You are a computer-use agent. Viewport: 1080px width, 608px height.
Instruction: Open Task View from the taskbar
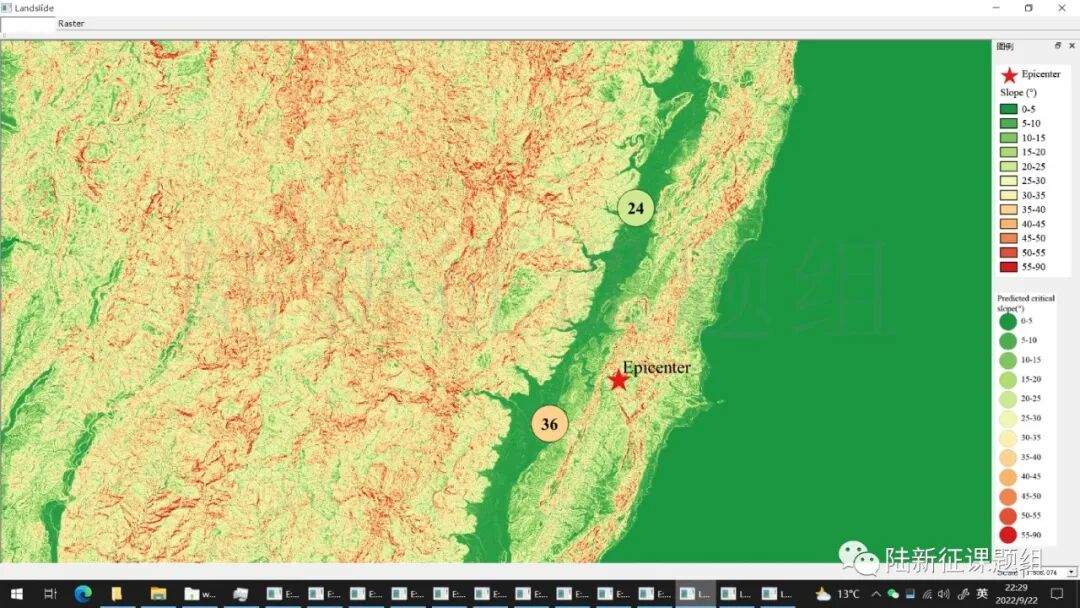point(50,594)
